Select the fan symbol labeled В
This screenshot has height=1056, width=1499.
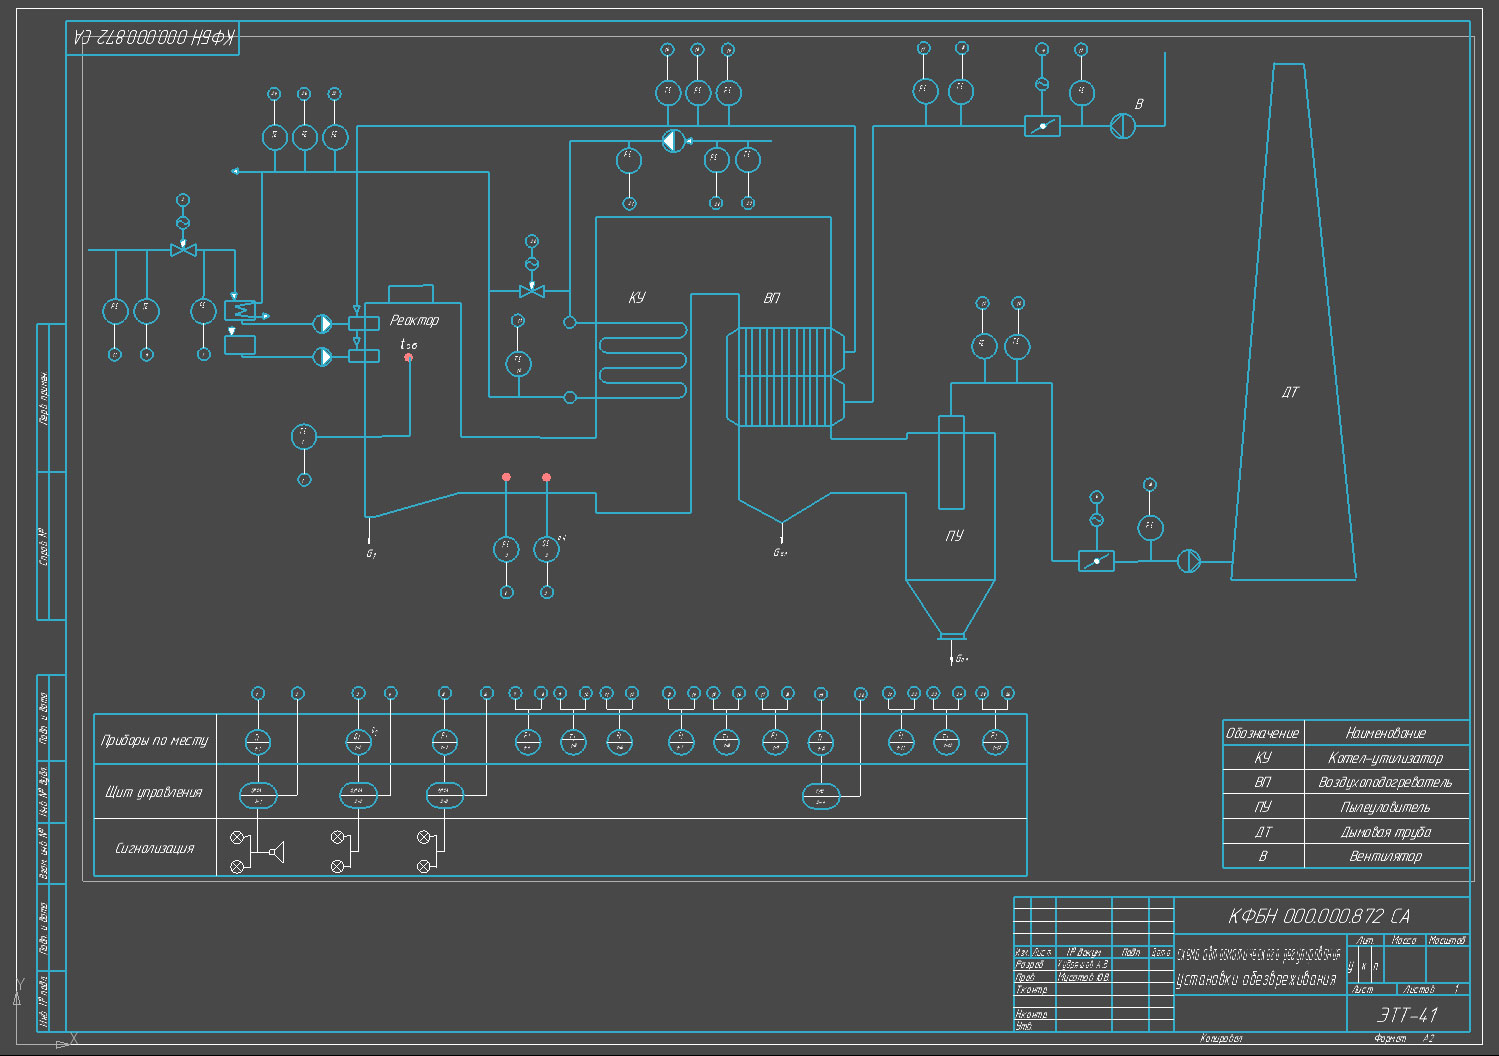click(1122, 126)
